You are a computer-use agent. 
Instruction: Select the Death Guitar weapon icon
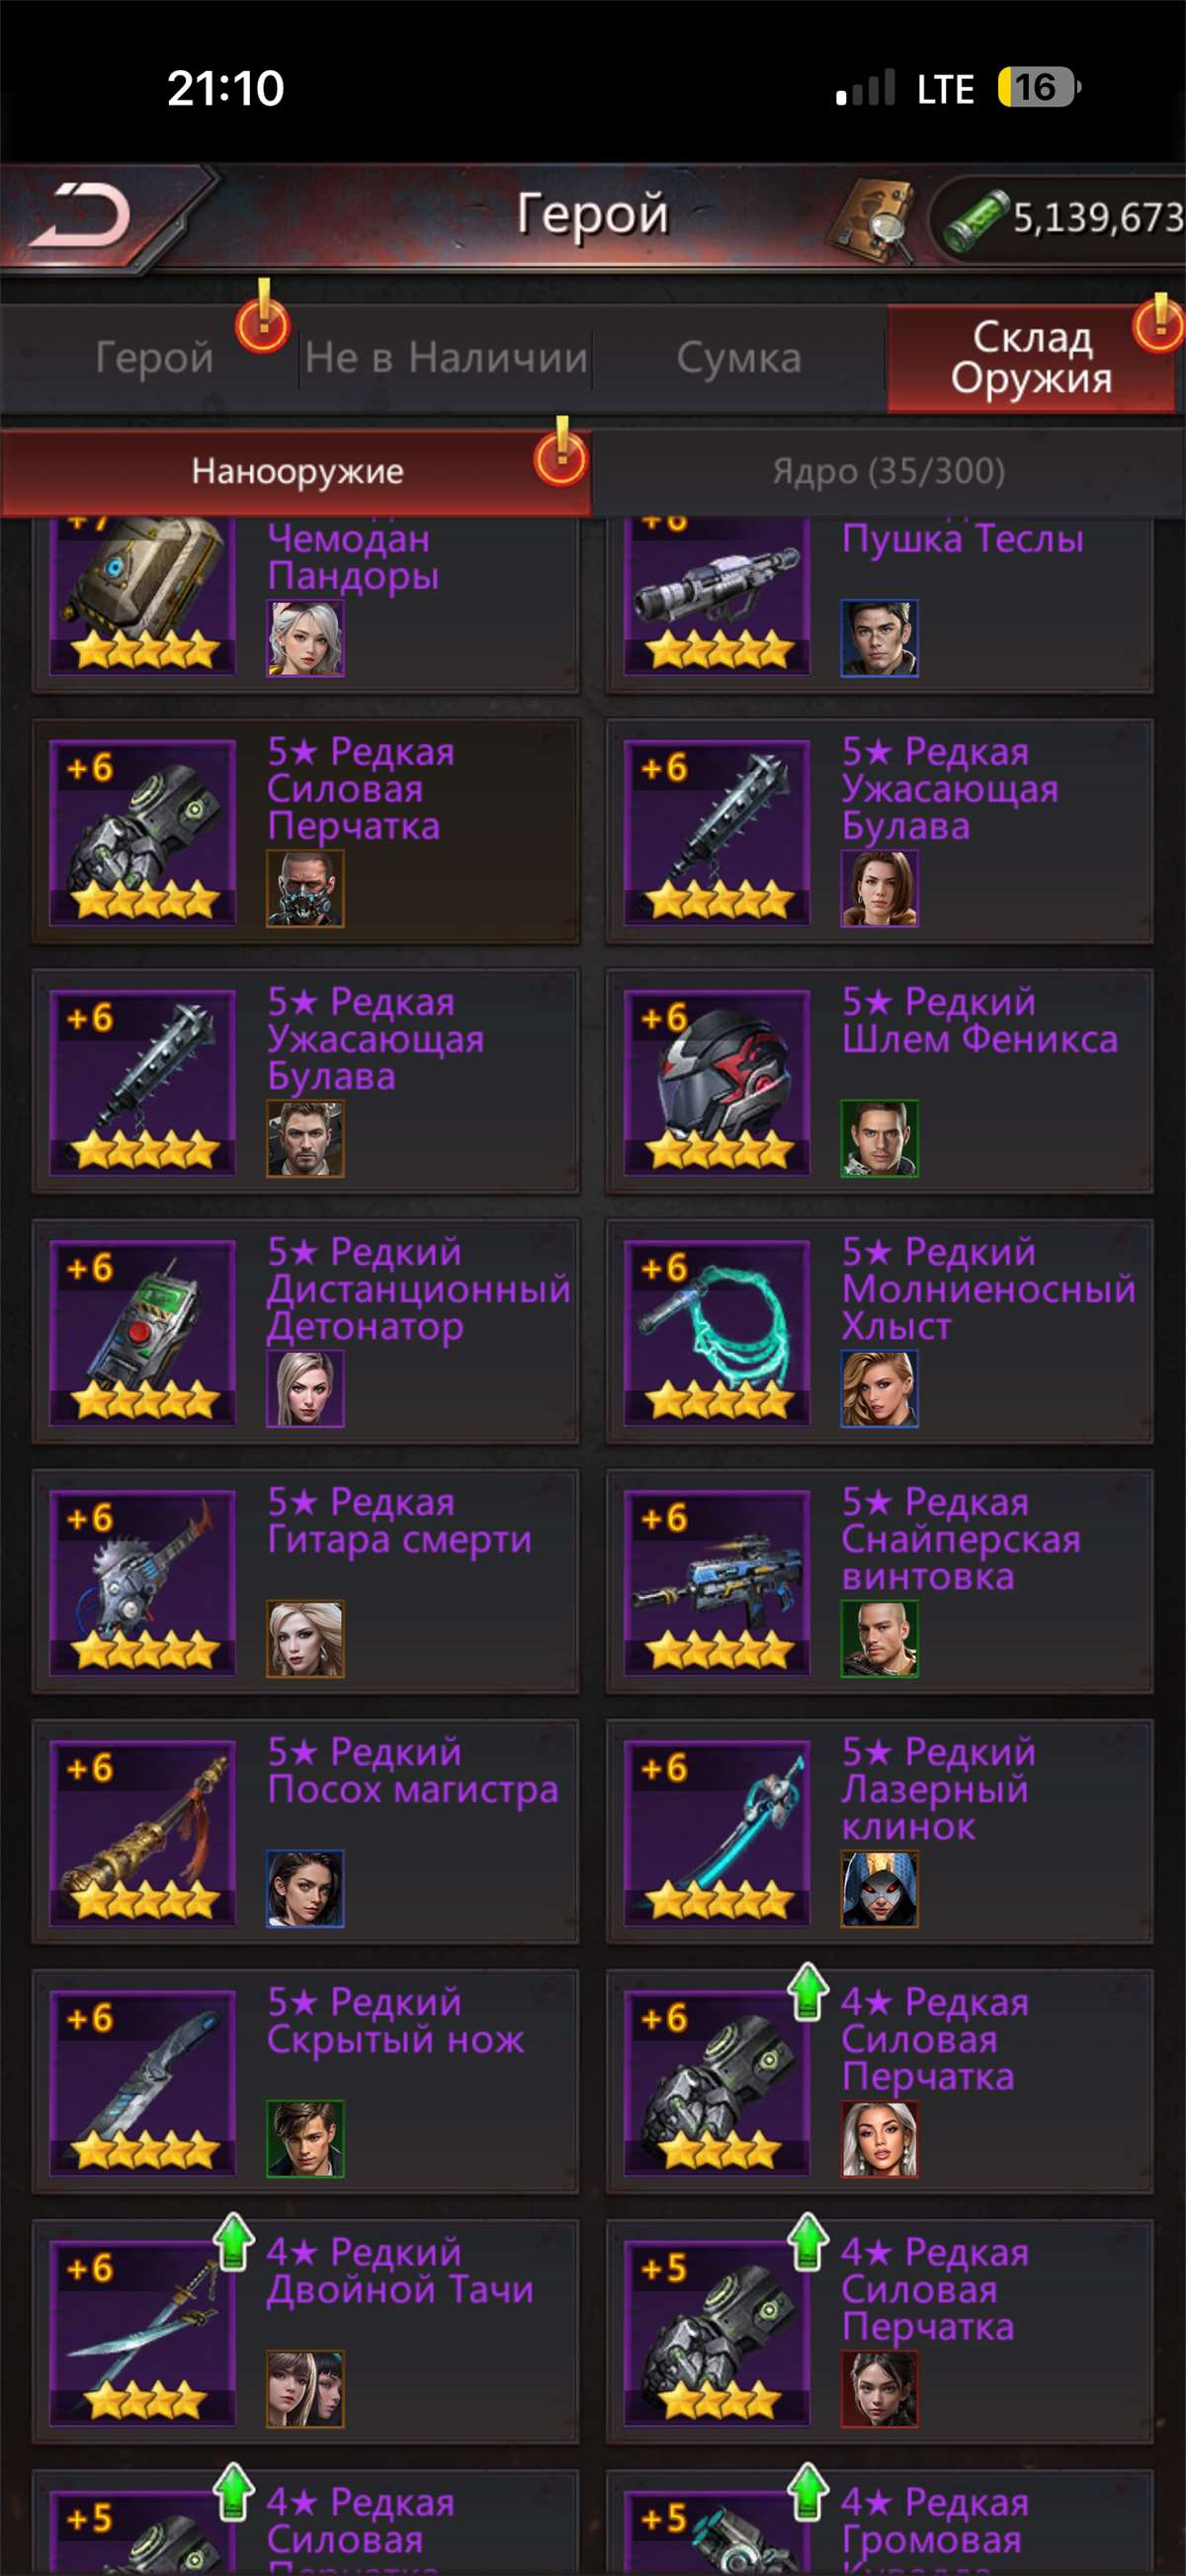[x=142, y=1581]
